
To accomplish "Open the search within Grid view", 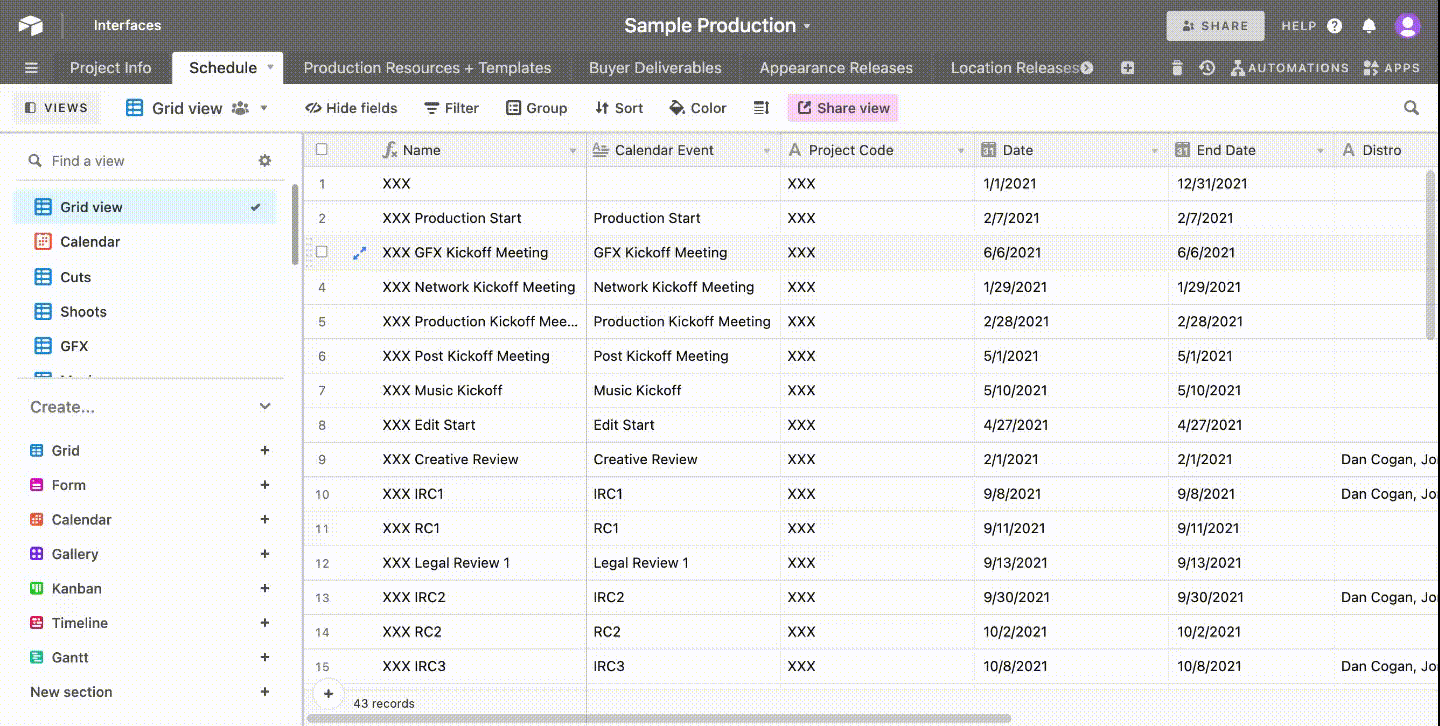I will click(x=1411, y=107).
